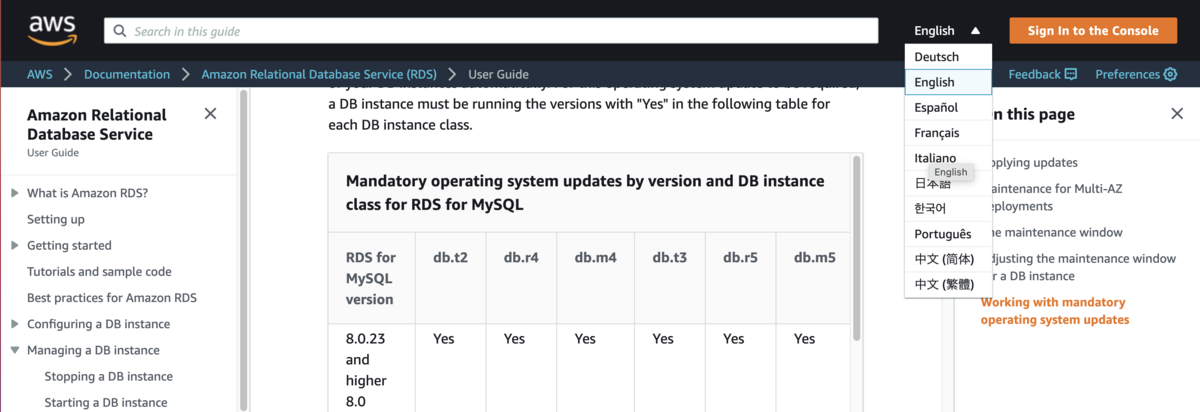Viewport: 1200px width, 412px height.
Task: Click the search magnifier icon
Action: point(120,31)
